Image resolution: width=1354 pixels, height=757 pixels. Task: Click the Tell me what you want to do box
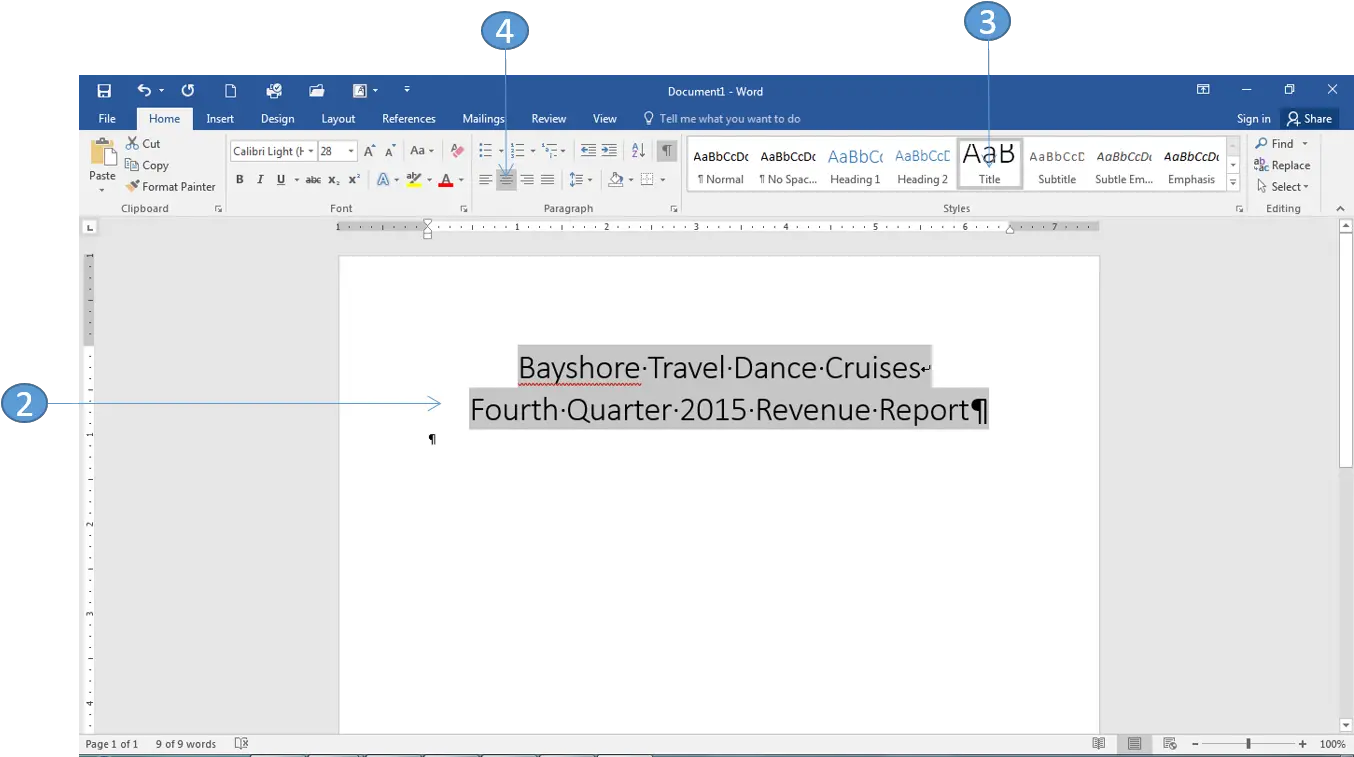pos(722,118)
